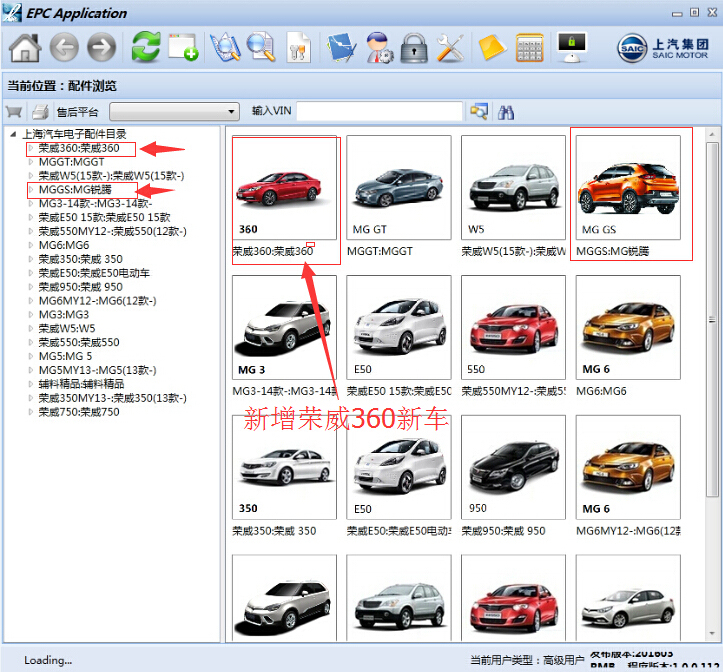Open the black 950 car thumbnail
This screenshot has width=723, height=672.
pos(513,467)
